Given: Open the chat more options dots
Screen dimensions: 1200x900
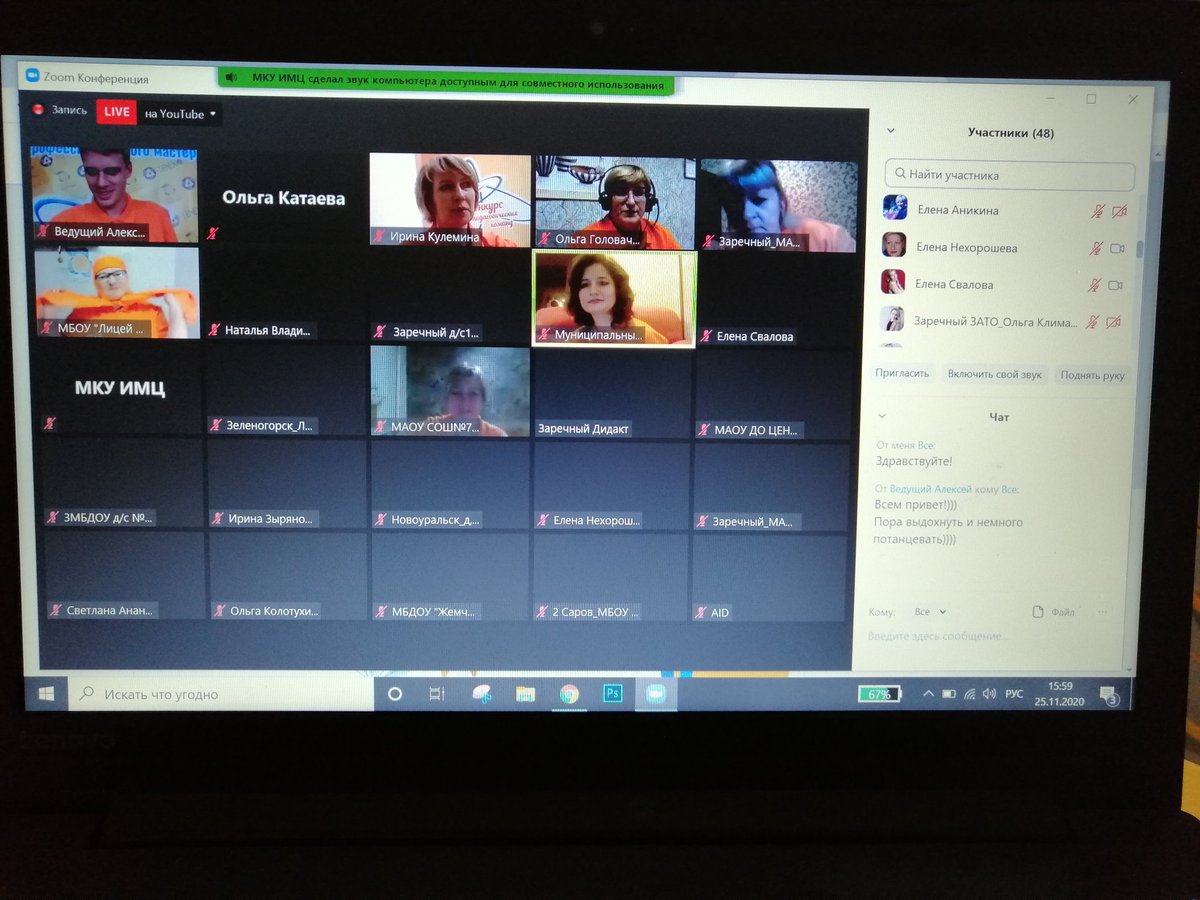Looking at the screenshot, I should (1102, 612).
